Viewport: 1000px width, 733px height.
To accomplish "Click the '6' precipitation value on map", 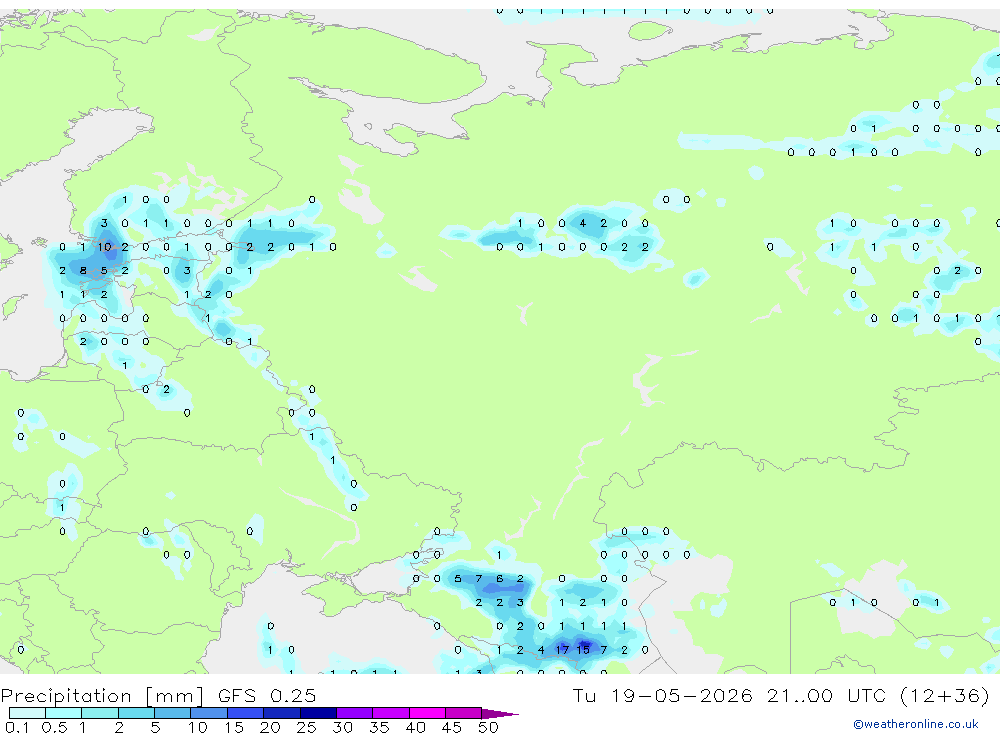I will click(x=499, y=579).
